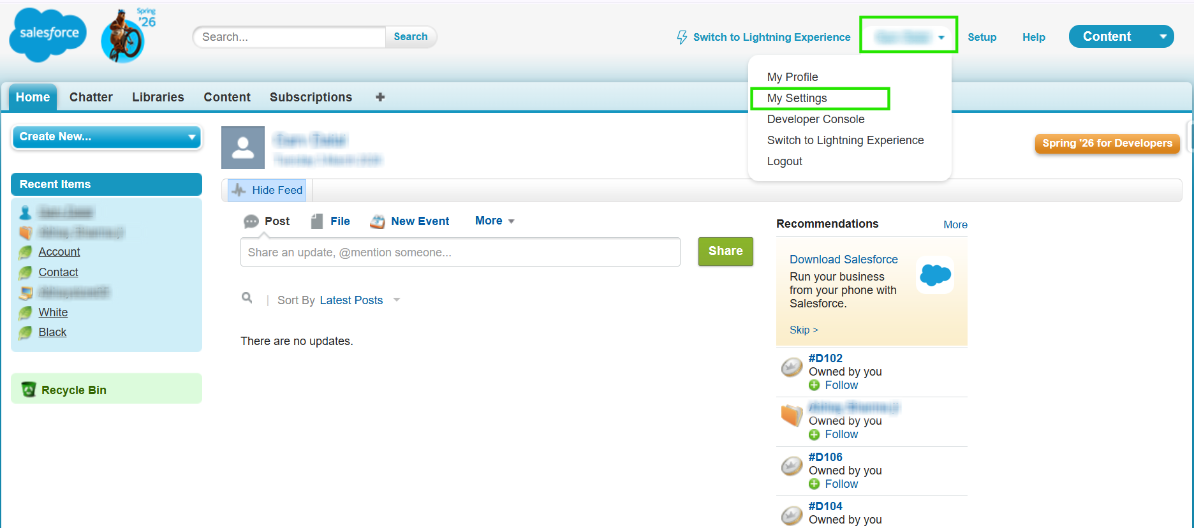This screenshot has width=1194, height=528.
Task: Open the Setup link
Action: (x=982, y=37)
